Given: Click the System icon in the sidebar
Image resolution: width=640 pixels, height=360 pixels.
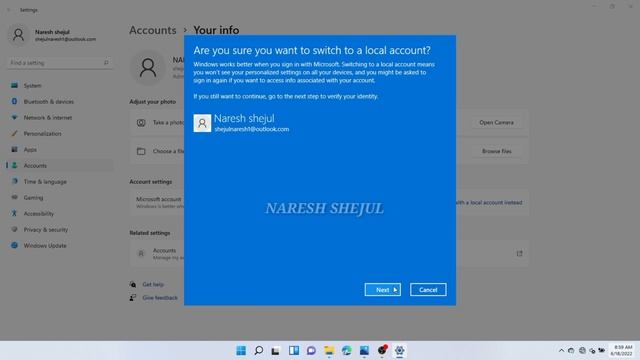Looking at the screenshot, I should click(15, 85).
